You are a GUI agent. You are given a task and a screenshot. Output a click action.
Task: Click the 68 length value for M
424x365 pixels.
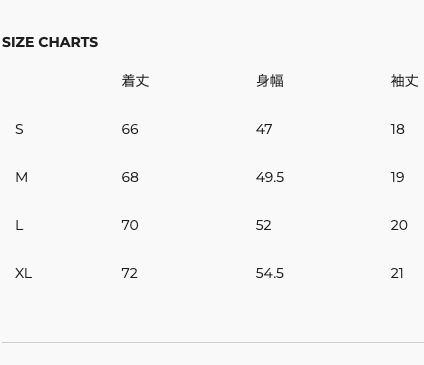click(130, 177)
